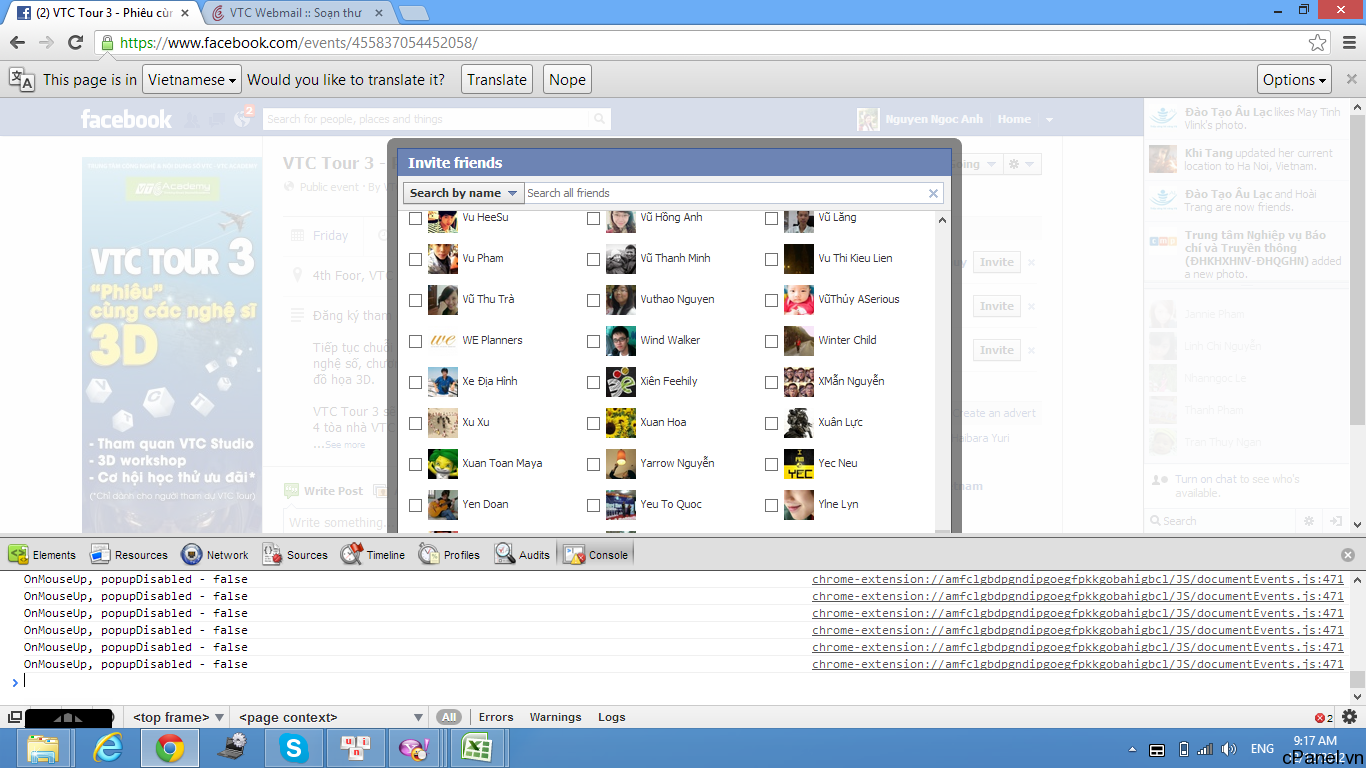Click Vu Thi Kieu Lien profile thumbnail
Screen dimensions: 1366x768
point(799,259)
